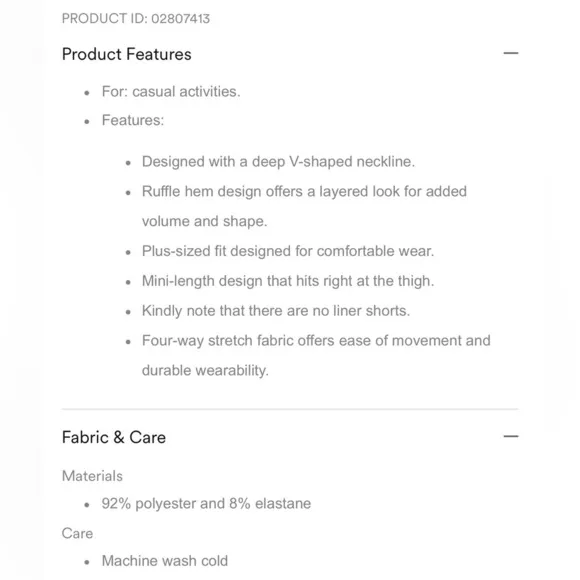Click the Materials subheading
This screenshot has height=580, width=580.
92,476
